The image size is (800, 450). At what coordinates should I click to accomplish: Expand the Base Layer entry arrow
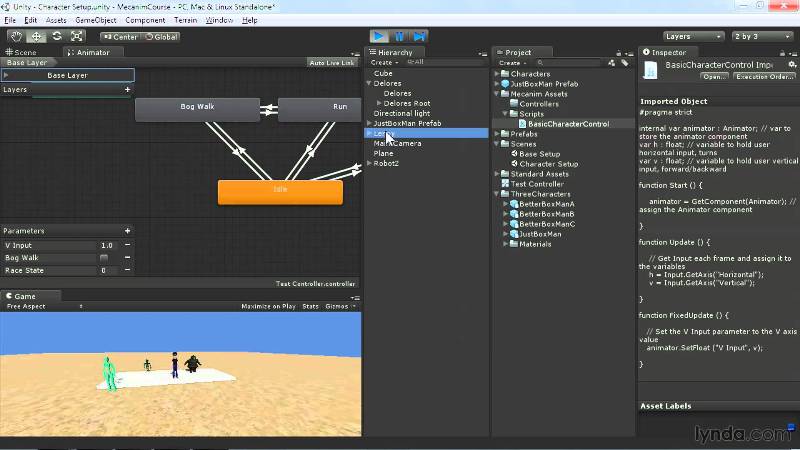[x=6, y=75]
